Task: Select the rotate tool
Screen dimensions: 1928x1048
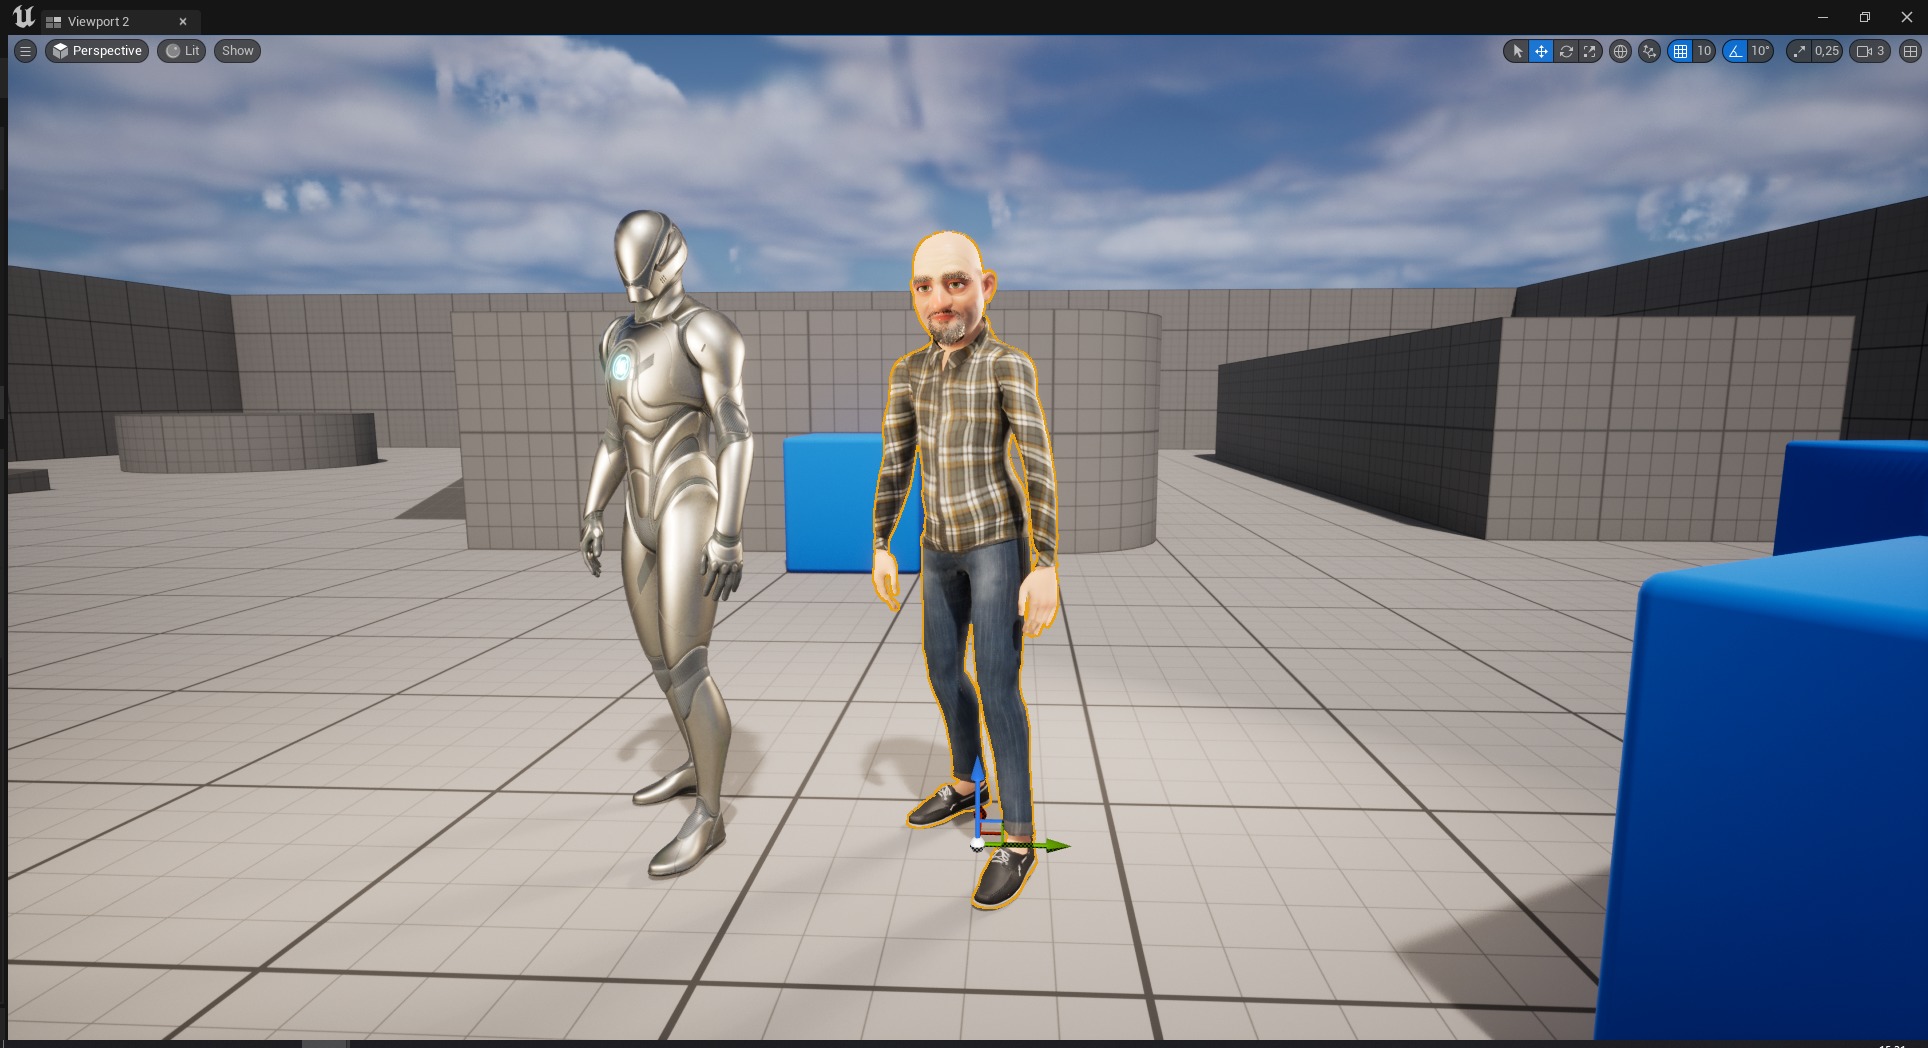Action: pyautogui.click(x=1566, y=51)
